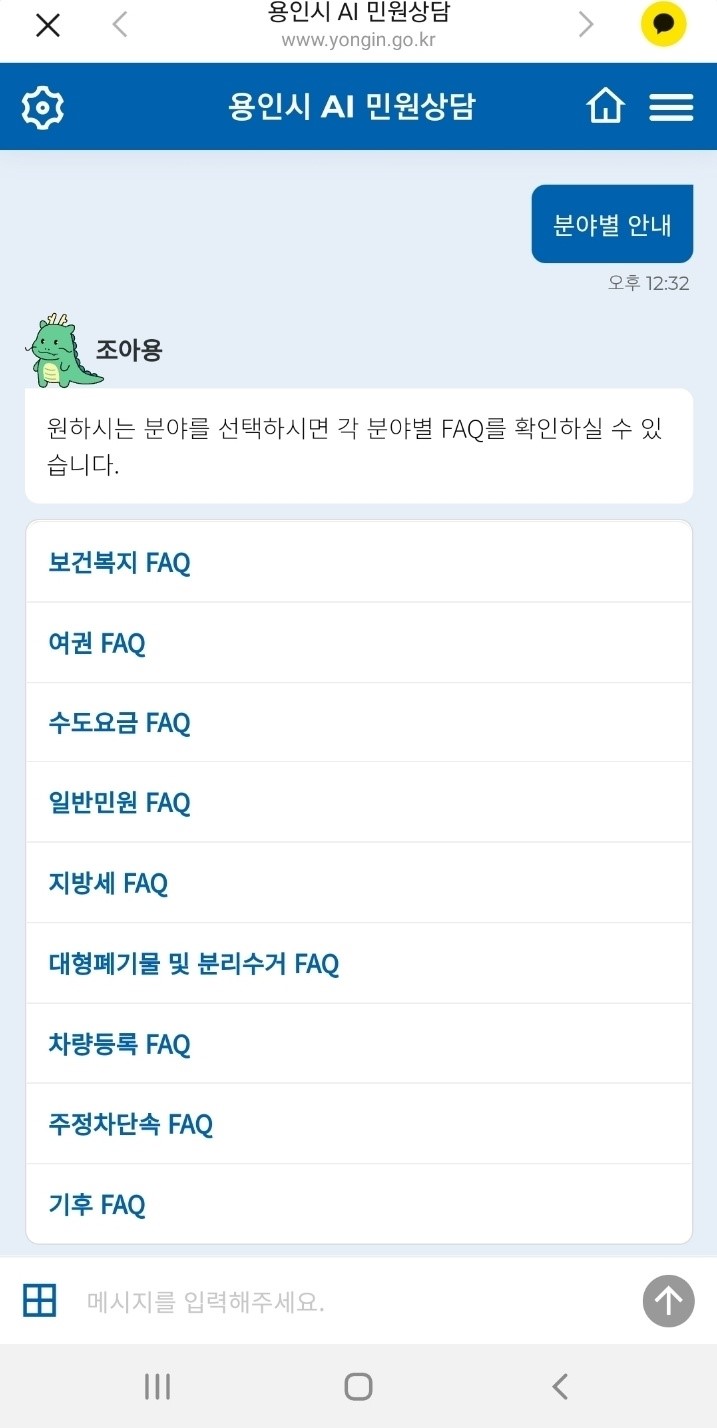The width and height of the screenshot is (717, 1428).
Task: Navigate forward with the right chevron
Action: 586,24
